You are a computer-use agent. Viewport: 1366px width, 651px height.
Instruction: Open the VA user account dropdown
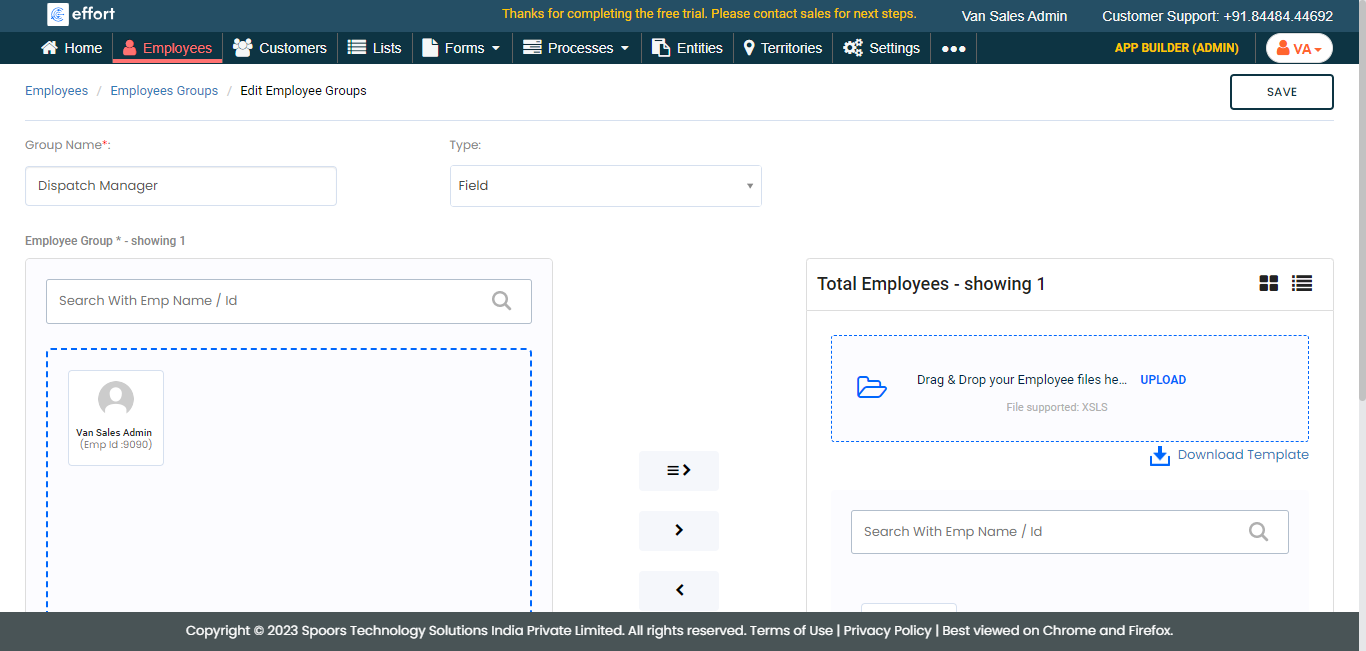pos(1298,48)
